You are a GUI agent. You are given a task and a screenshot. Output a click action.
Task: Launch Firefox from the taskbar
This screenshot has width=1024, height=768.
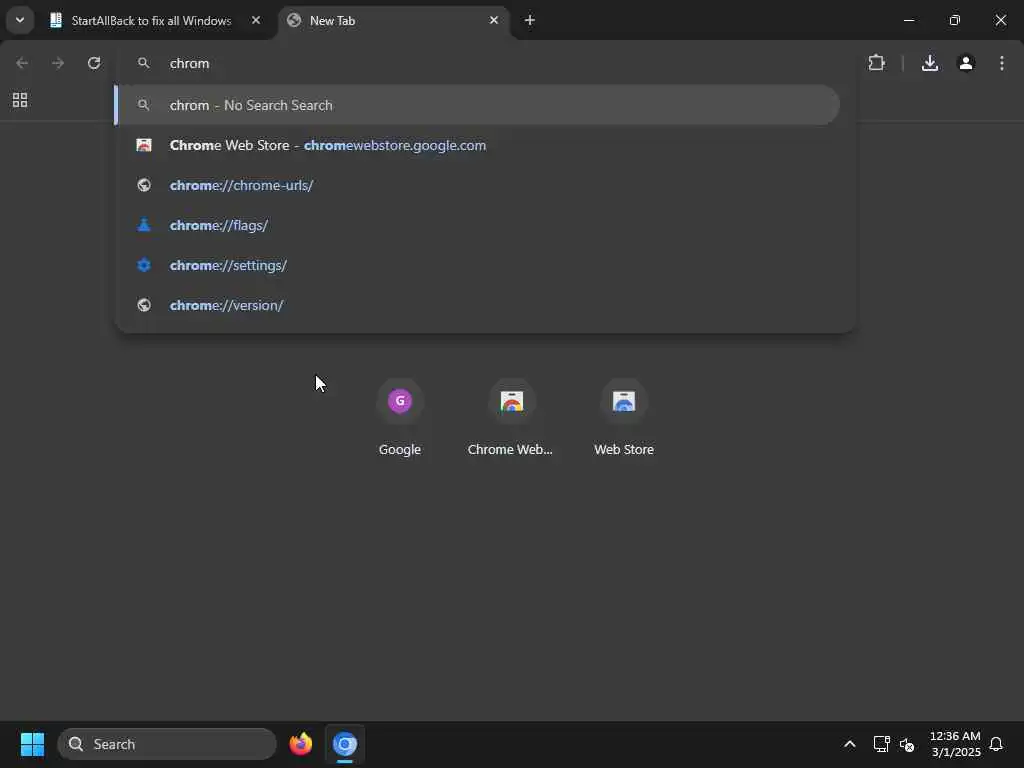click(x=300, y=744)
